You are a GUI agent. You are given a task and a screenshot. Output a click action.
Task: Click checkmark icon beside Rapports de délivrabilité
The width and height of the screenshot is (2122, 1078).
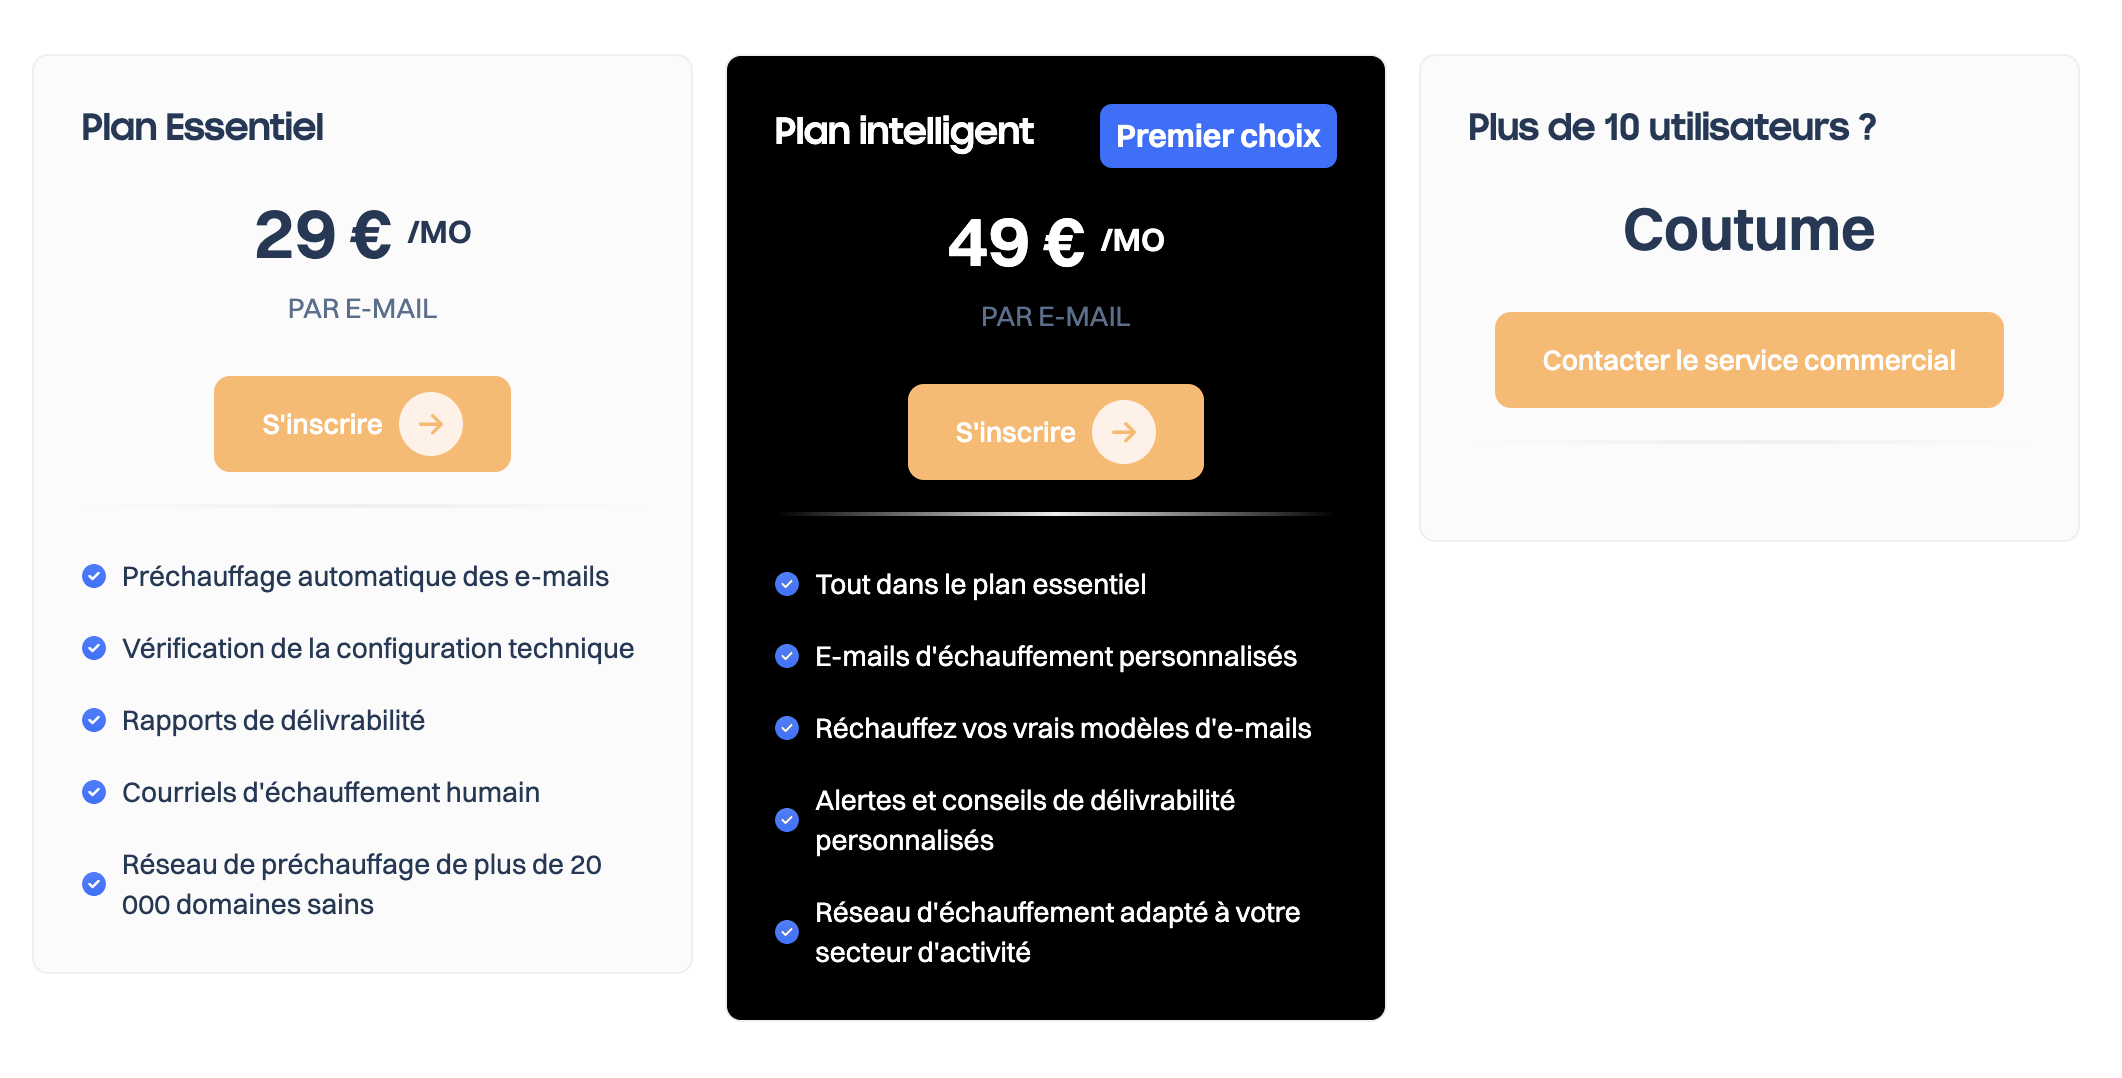tap(94, 720)
